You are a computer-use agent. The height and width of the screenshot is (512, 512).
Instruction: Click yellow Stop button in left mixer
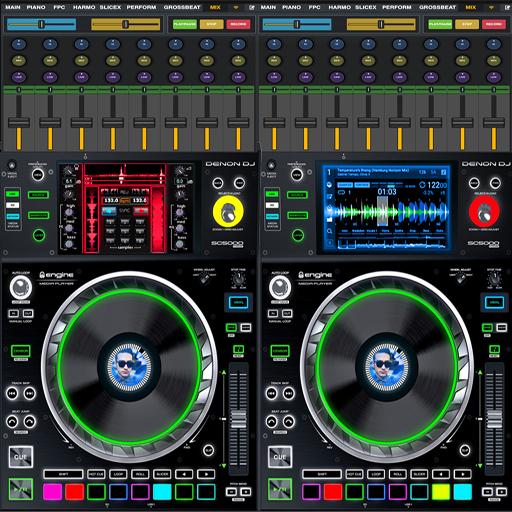tap(211, 24)
